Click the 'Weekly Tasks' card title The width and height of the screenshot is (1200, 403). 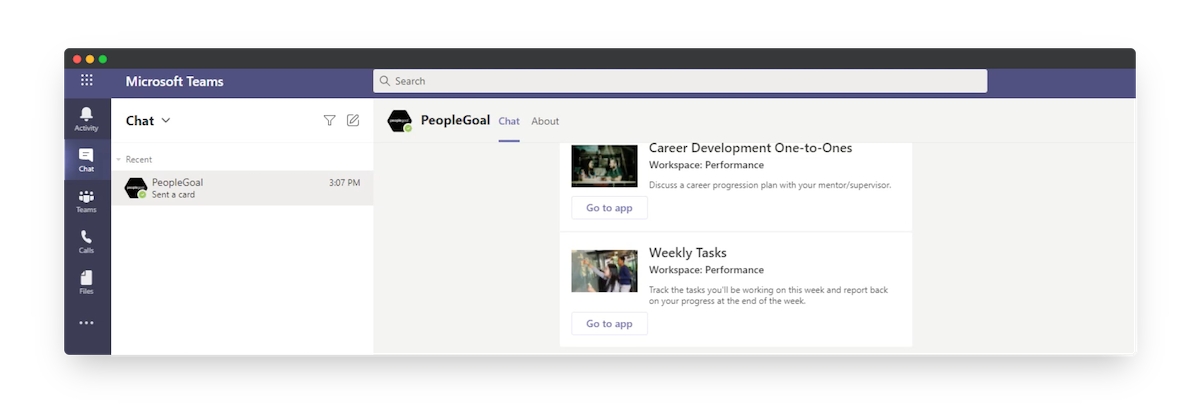tap(688, 253)
